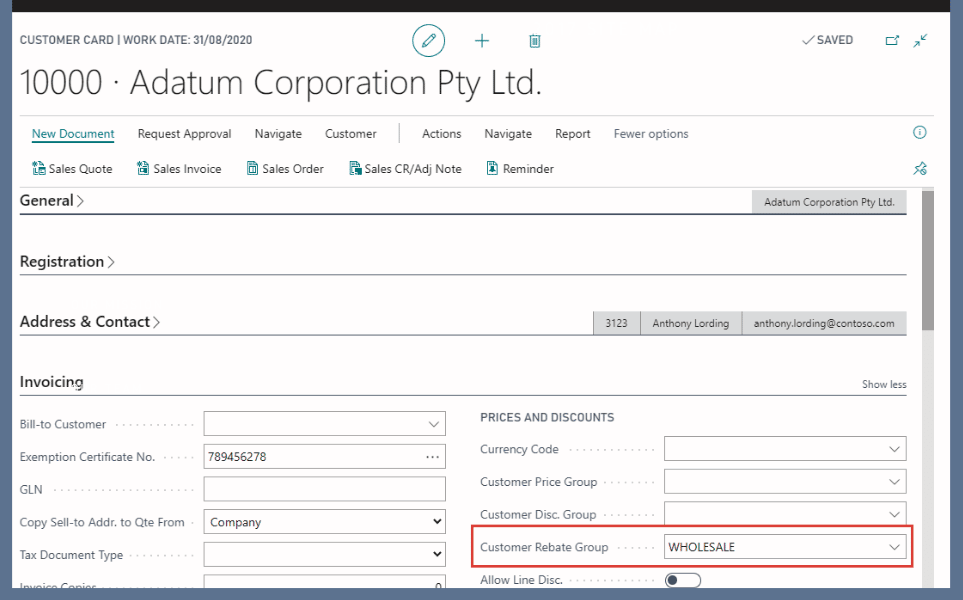Expand the Address & Contact section

[90, 322]
